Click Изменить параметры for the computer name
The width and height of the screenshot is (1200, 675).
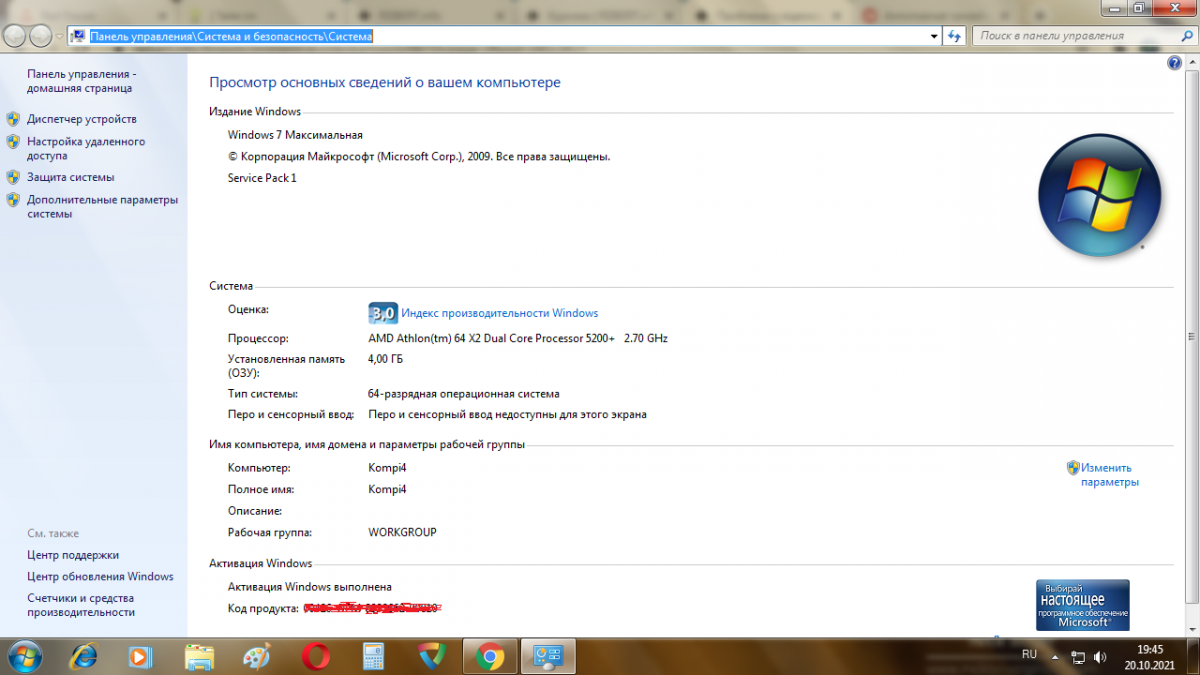1107,475
